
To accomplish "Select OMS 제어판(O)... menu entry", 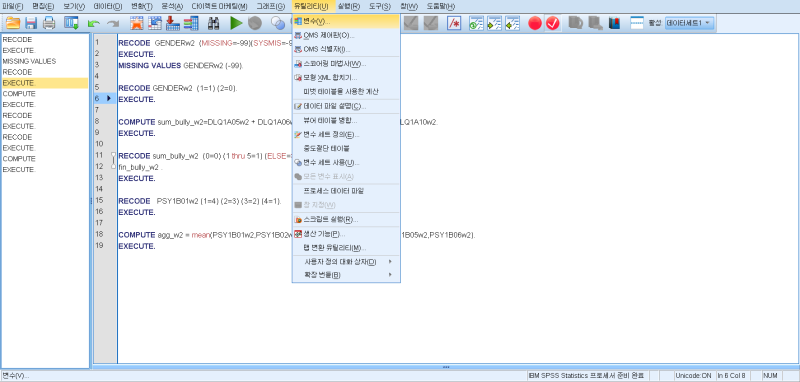I will (x=346, y=35).
